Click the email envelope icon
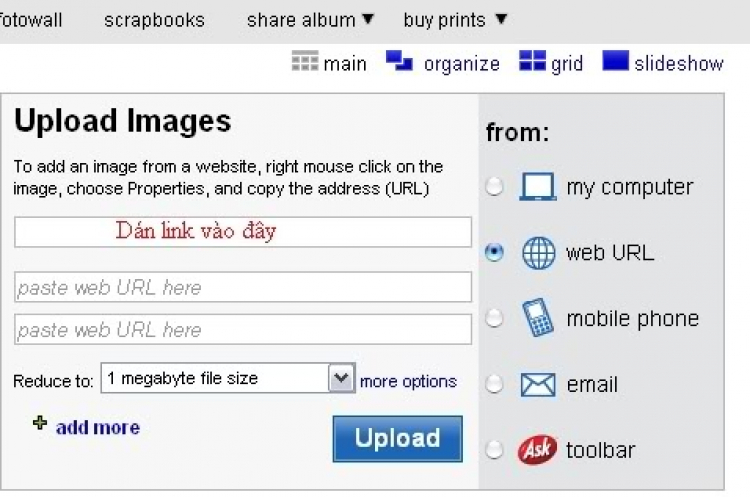Viewport: 750px width, 497px height. point(538,385)
